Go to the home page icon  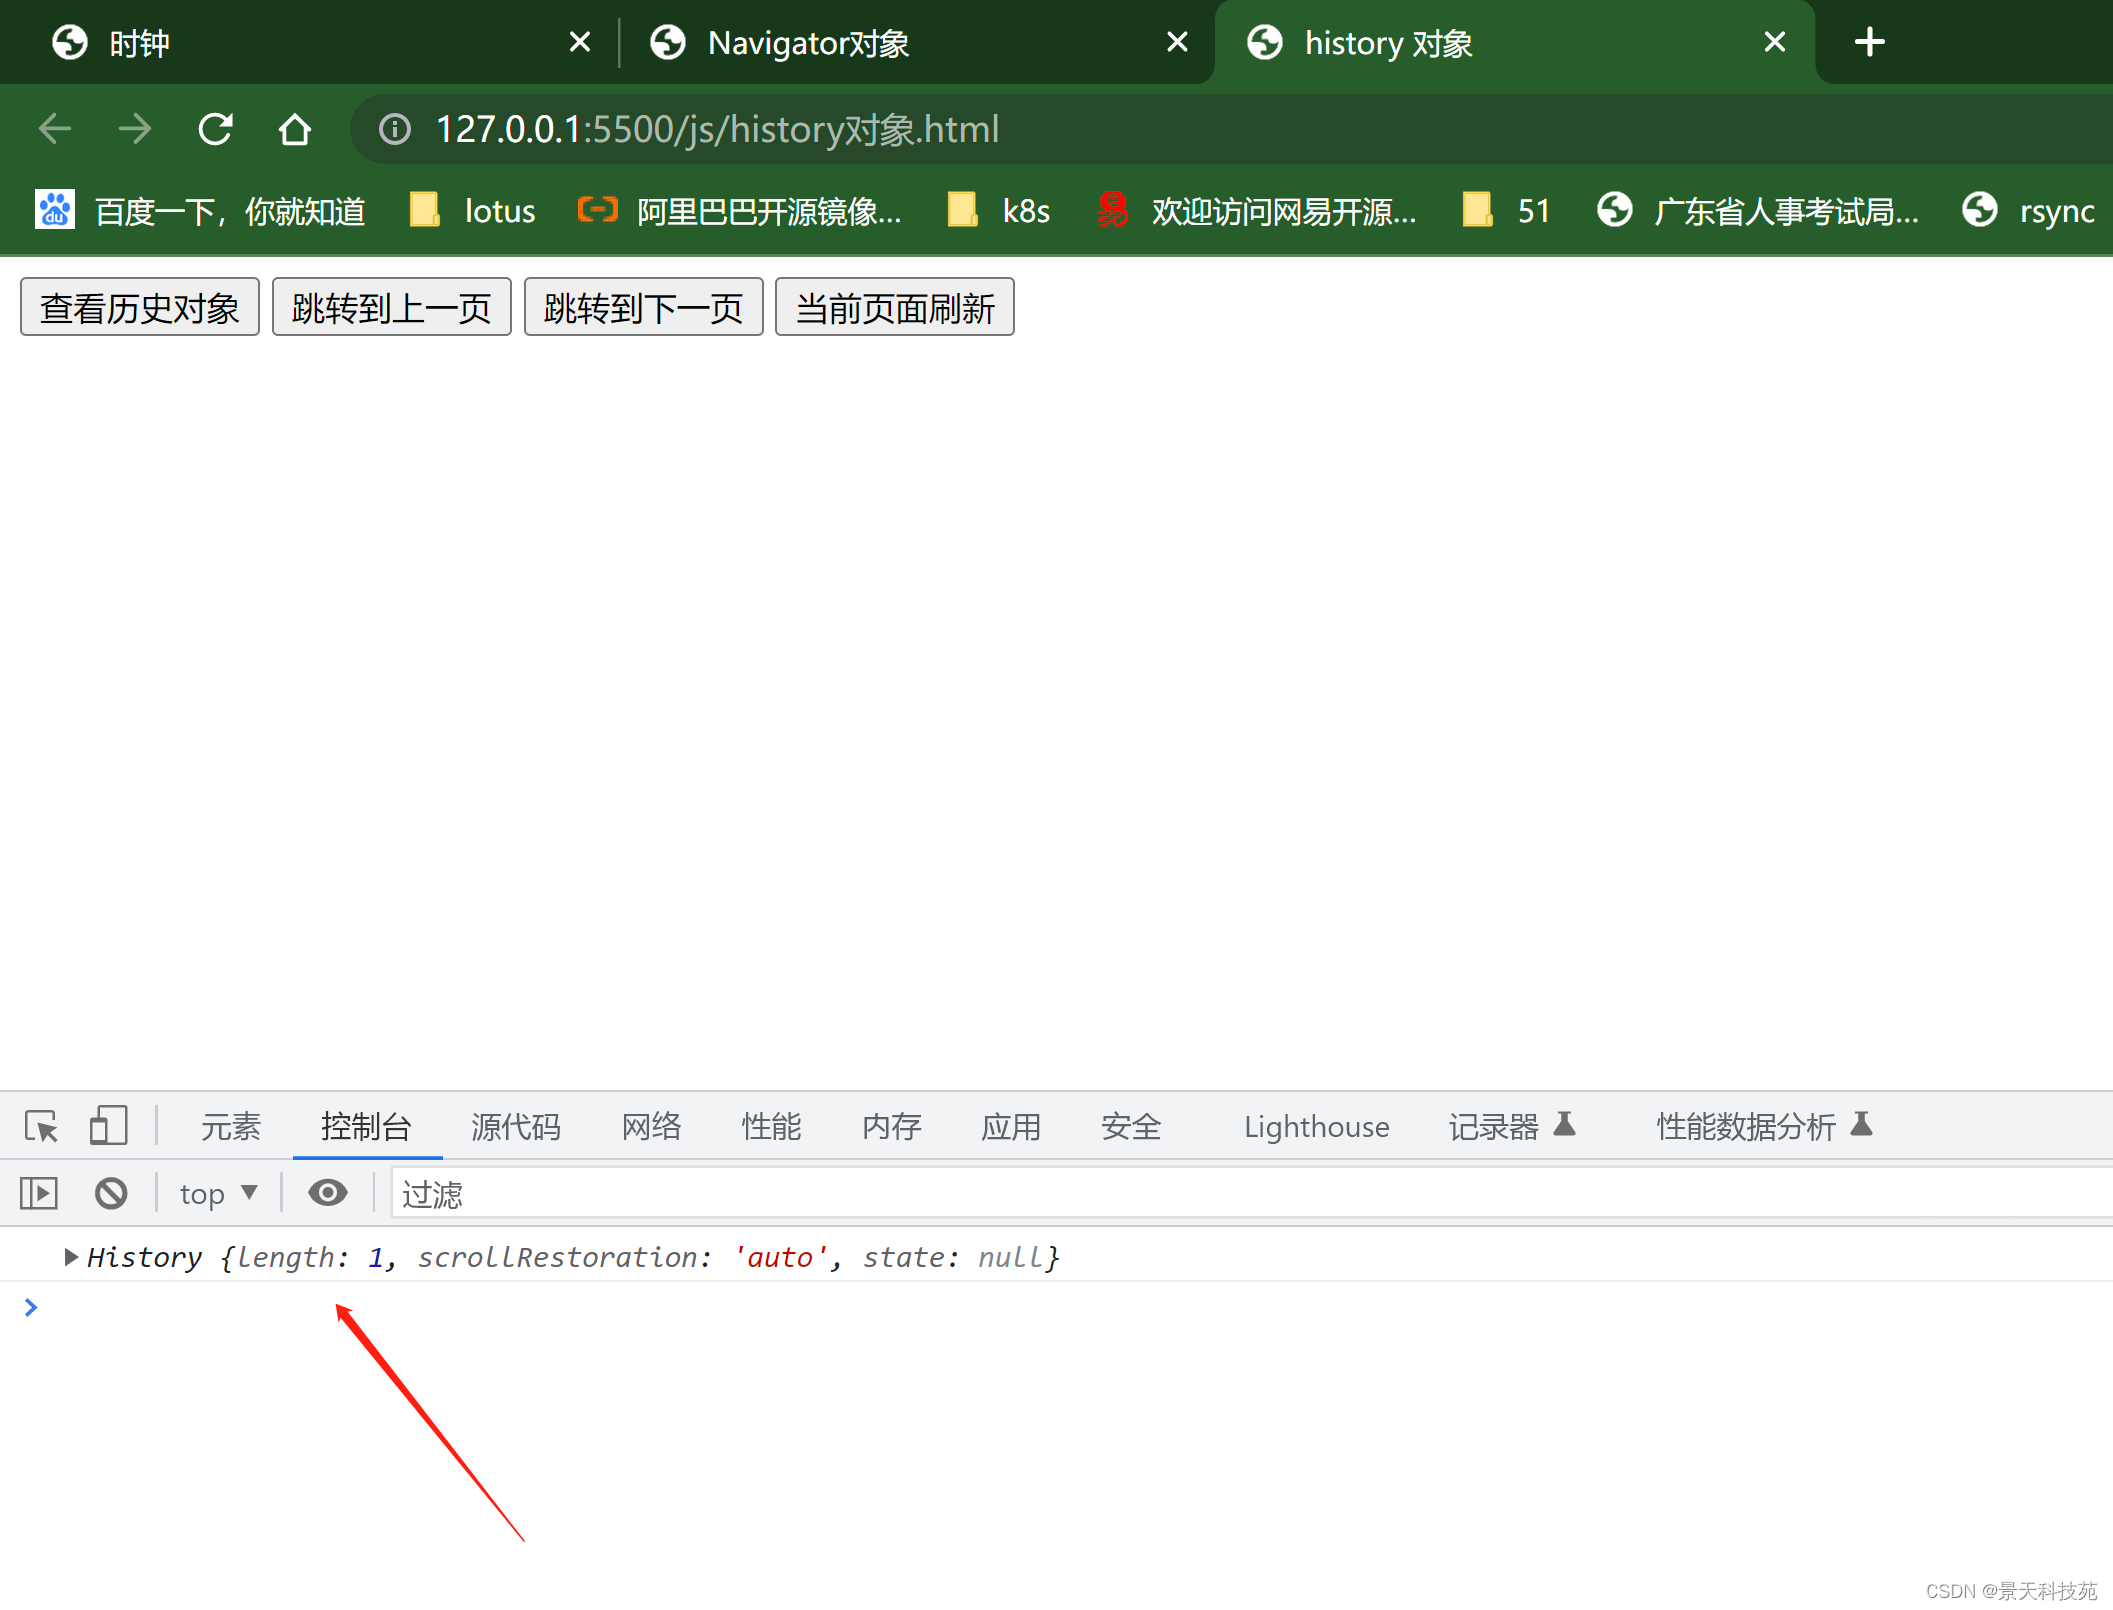295,129
